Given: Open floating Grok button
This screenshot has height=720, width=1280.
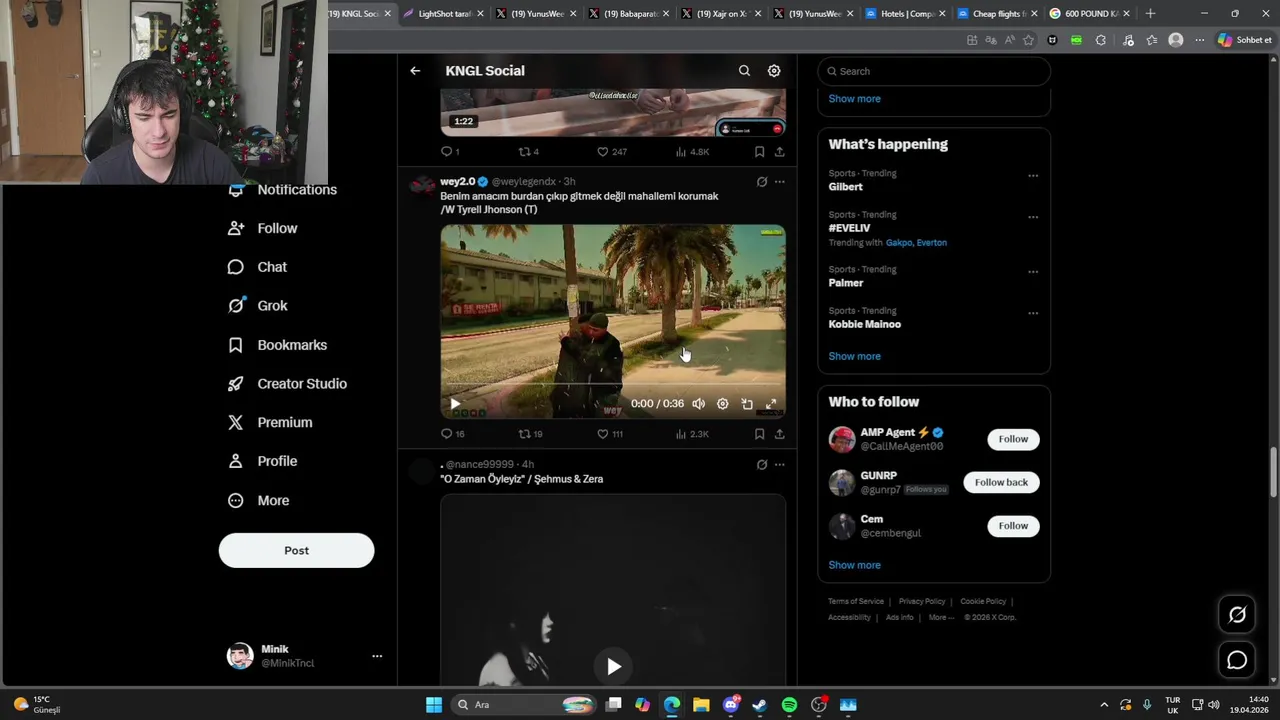Looking at the screenshot, I should coord(1237,615).
